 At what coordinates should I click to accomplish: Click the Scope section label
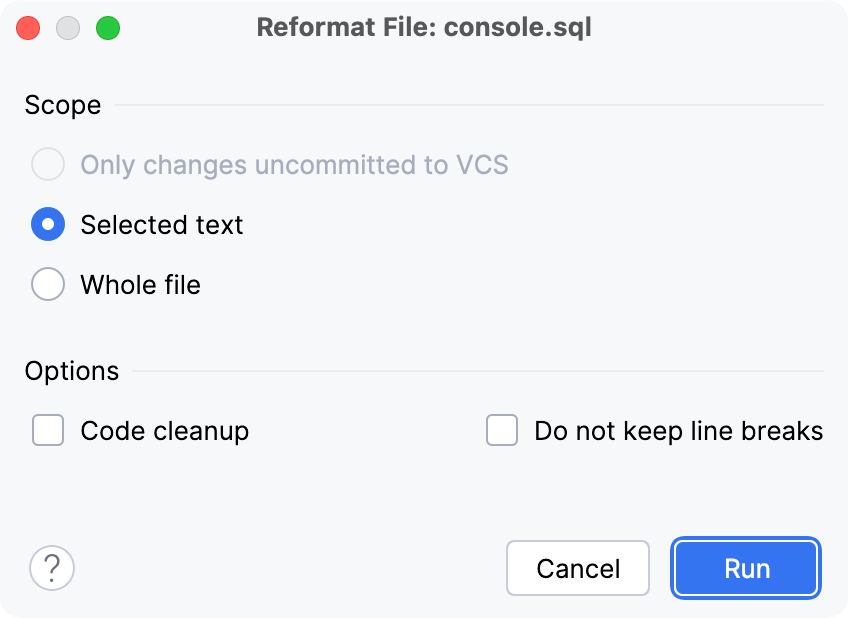click(x=62, y=104)
